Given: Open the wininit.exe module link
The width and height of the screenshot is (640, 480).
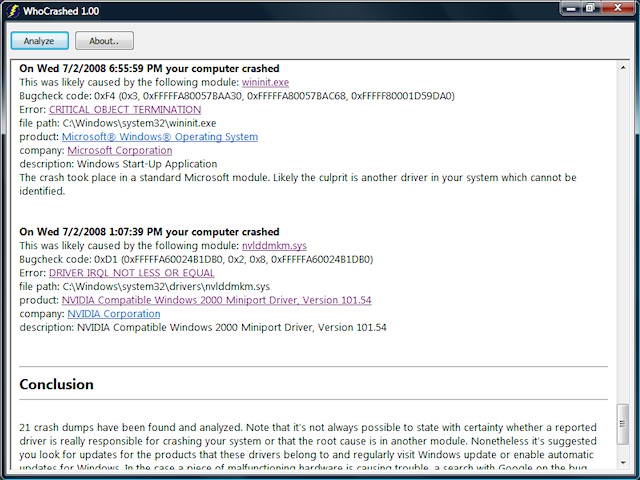Looking at the screenshot, I should 265,82.
